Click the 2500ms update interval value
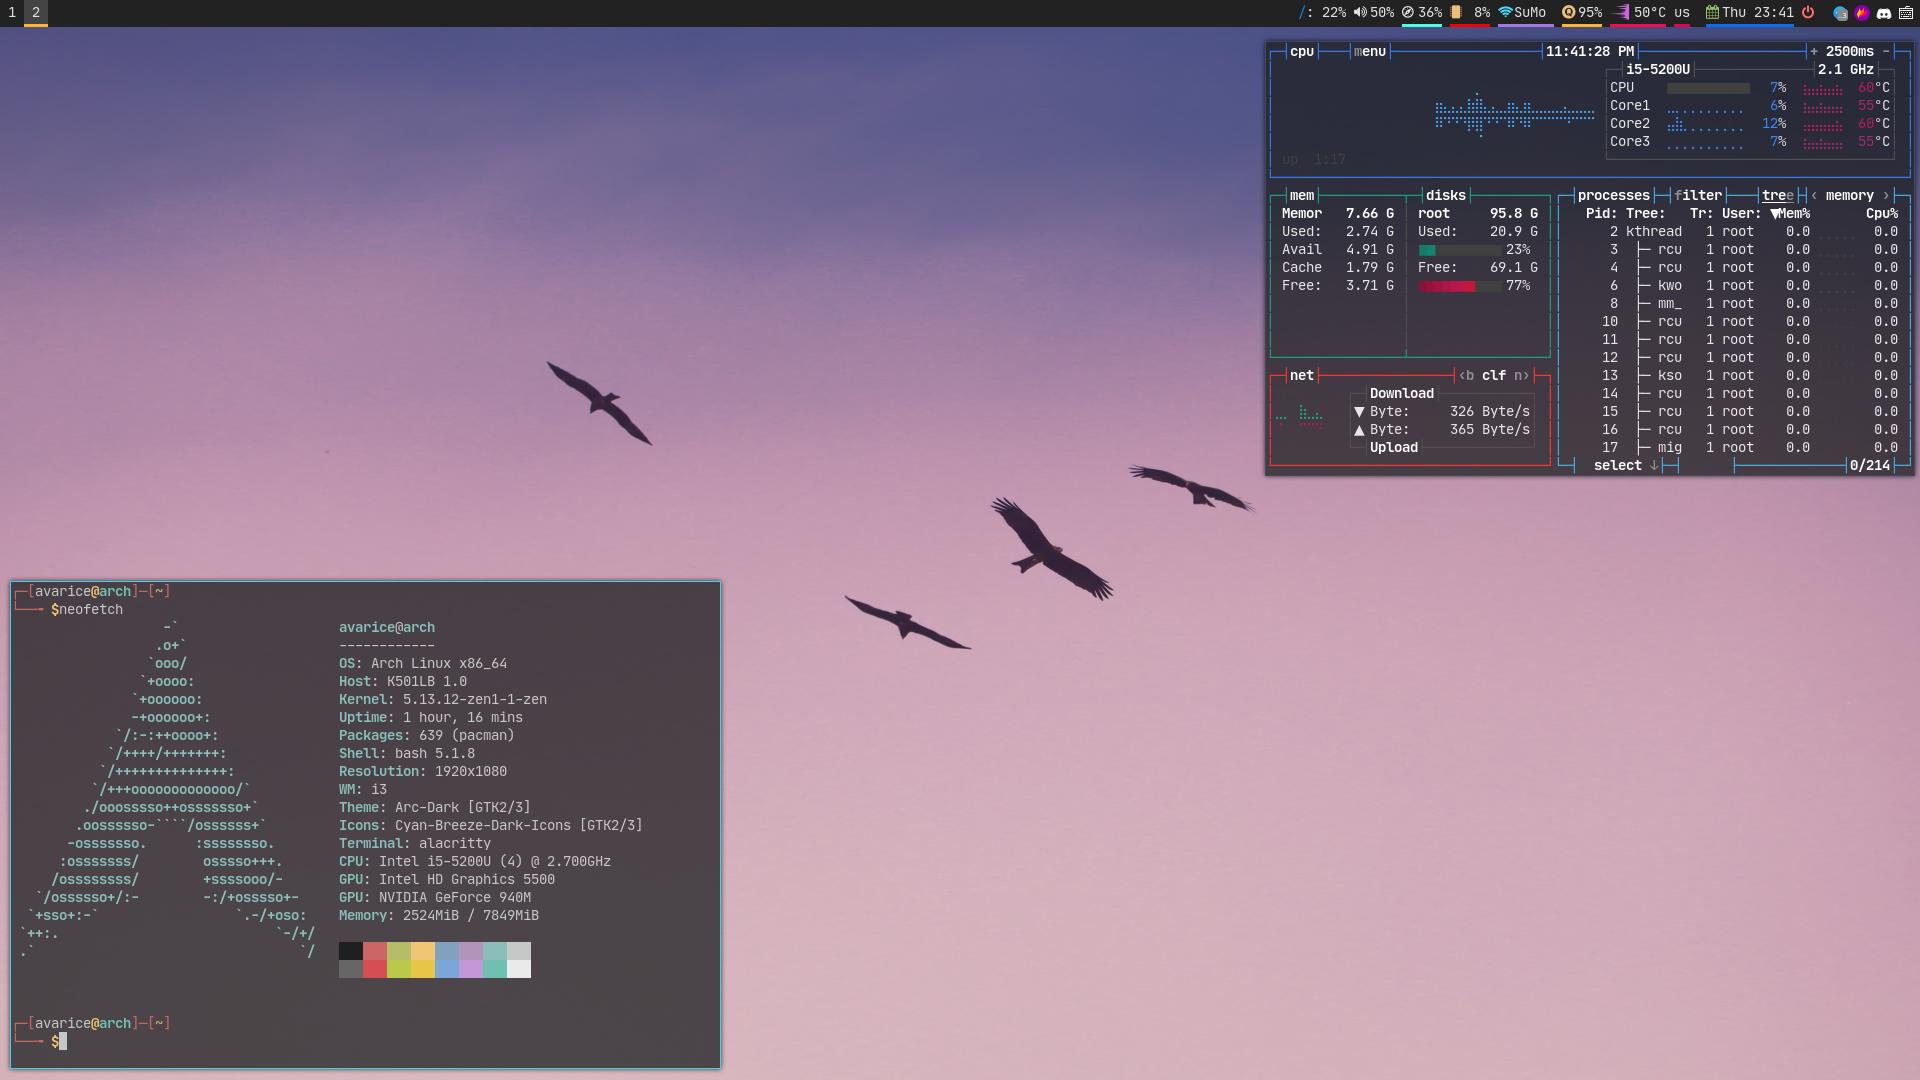Screen dimensions: 1920x1080 (1850, 52)
